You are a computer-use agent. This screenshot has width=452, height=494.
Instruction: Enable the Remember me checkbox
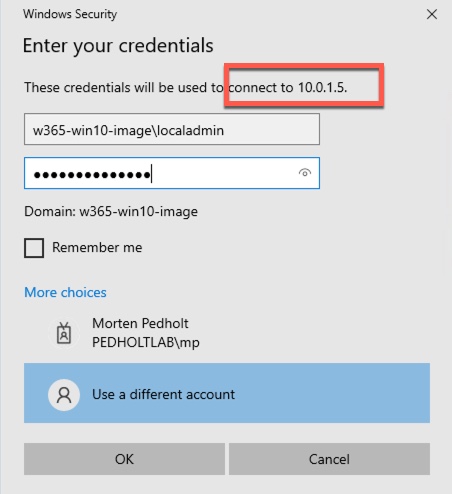pos(34,248)
